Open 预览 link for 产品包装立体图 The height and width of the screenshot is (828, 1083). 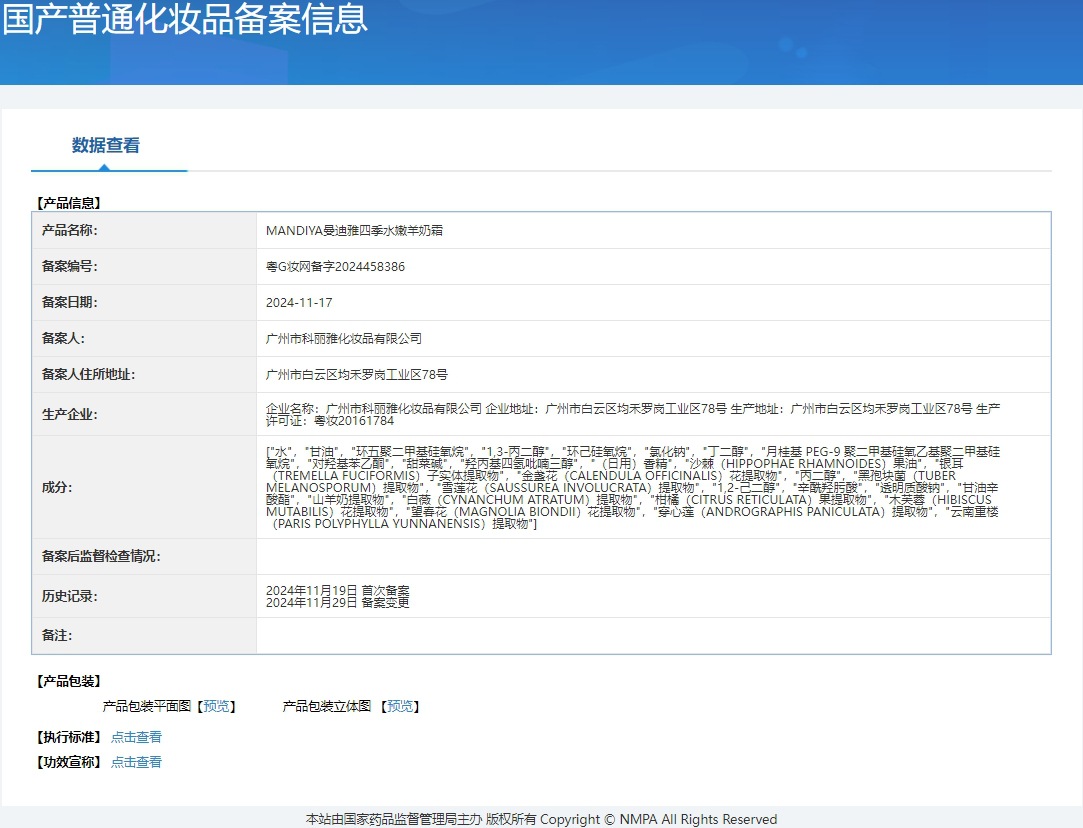(x=401, y=706)
